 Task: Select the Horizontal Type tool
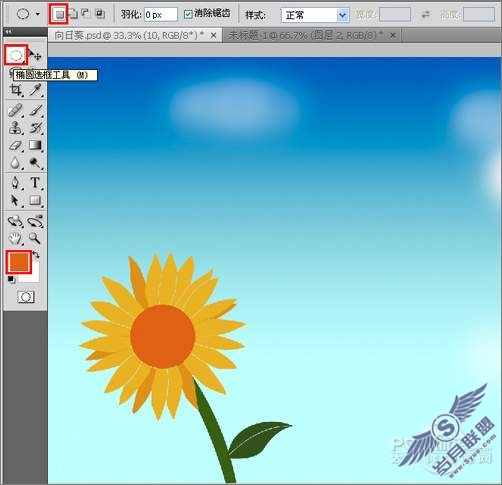(x=35, y=183)
